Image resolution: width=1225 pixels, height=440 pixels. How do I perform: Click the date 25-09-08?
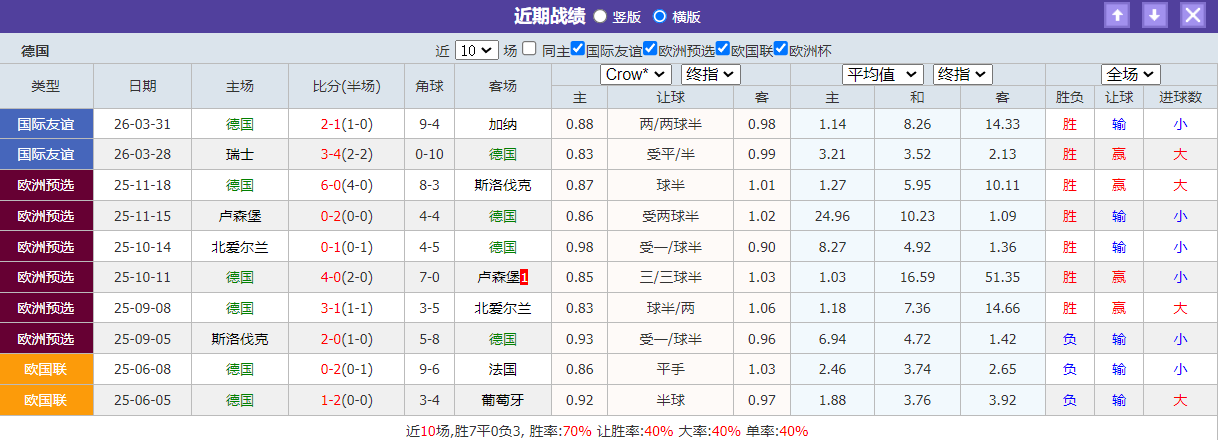142,308
